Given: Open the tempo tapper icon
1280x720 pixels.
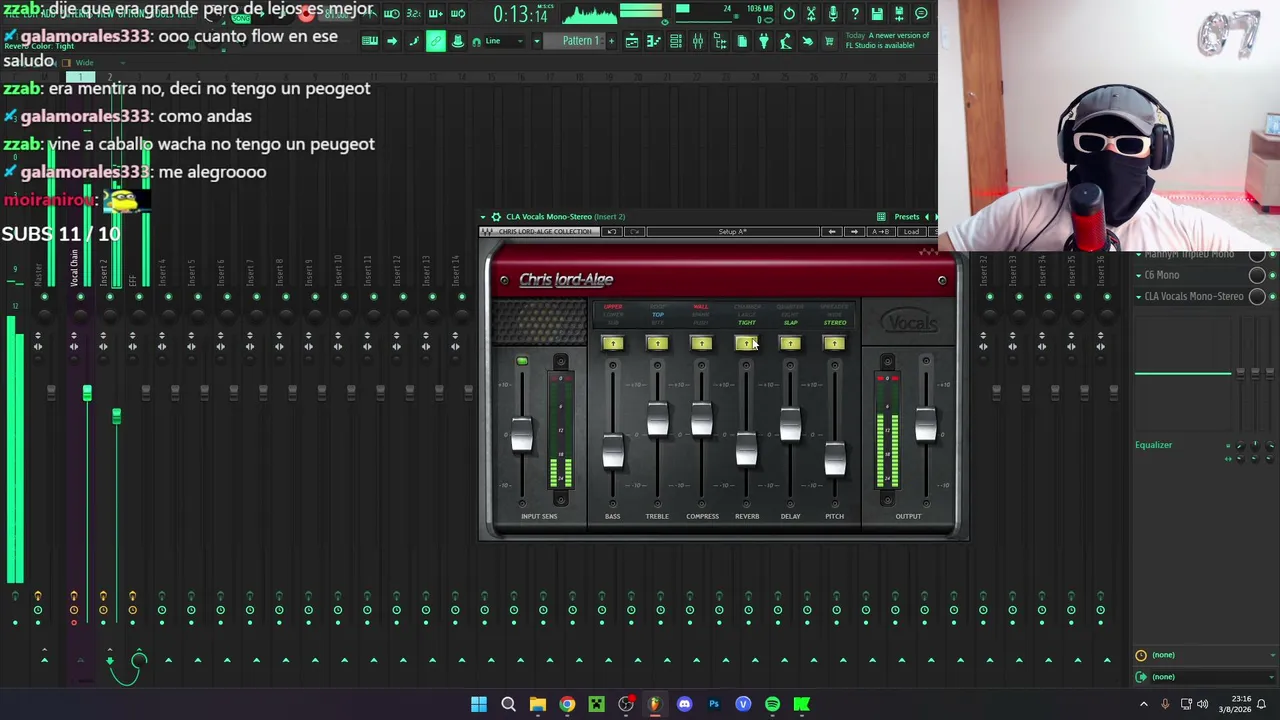Looking at the screenshot, I should (x=786, y=41).
